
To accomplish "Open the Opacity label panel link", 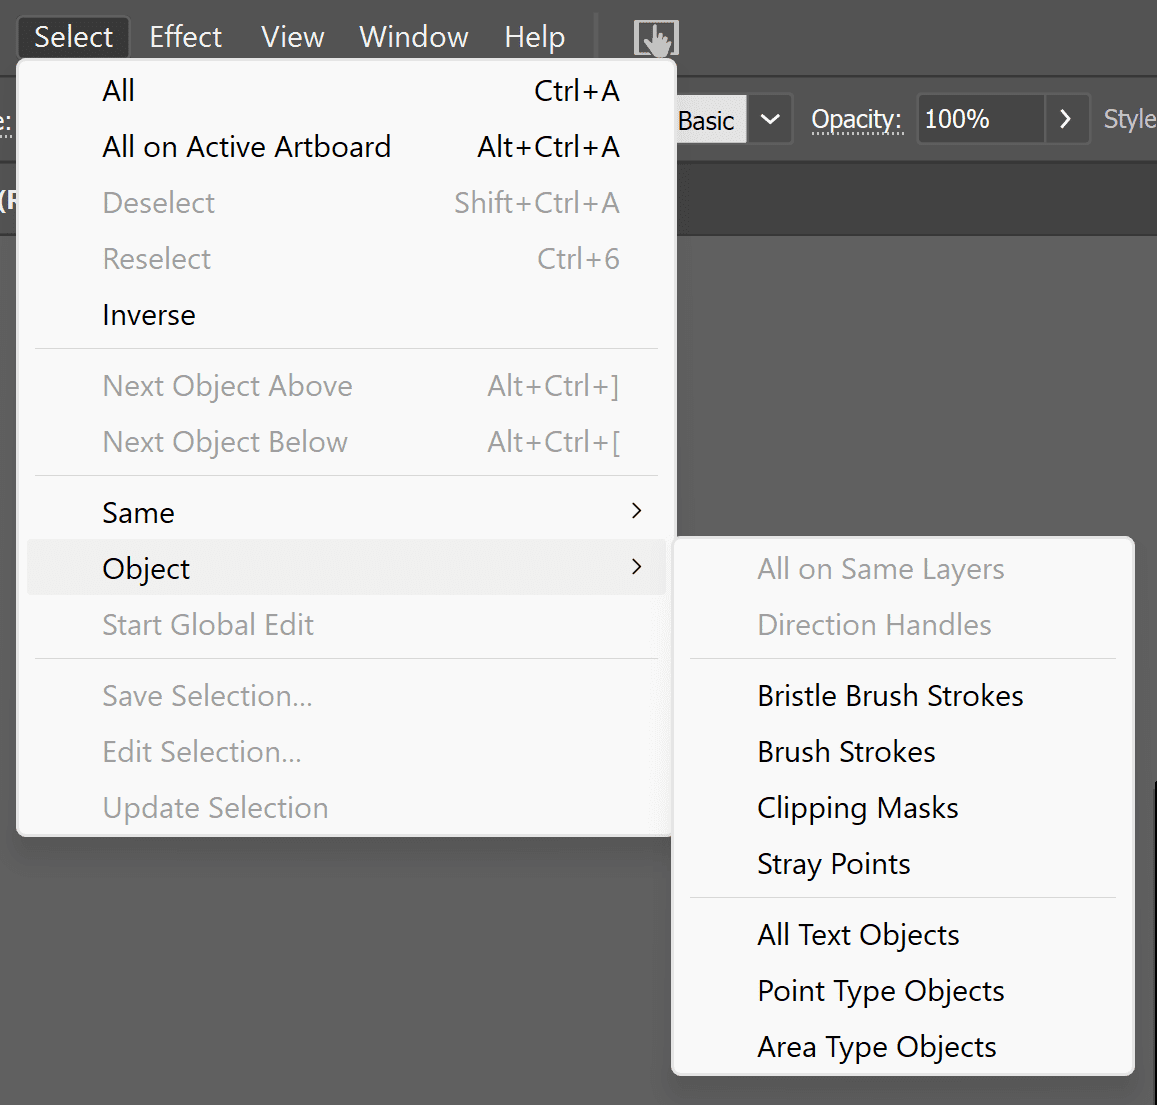I will 856,120.
